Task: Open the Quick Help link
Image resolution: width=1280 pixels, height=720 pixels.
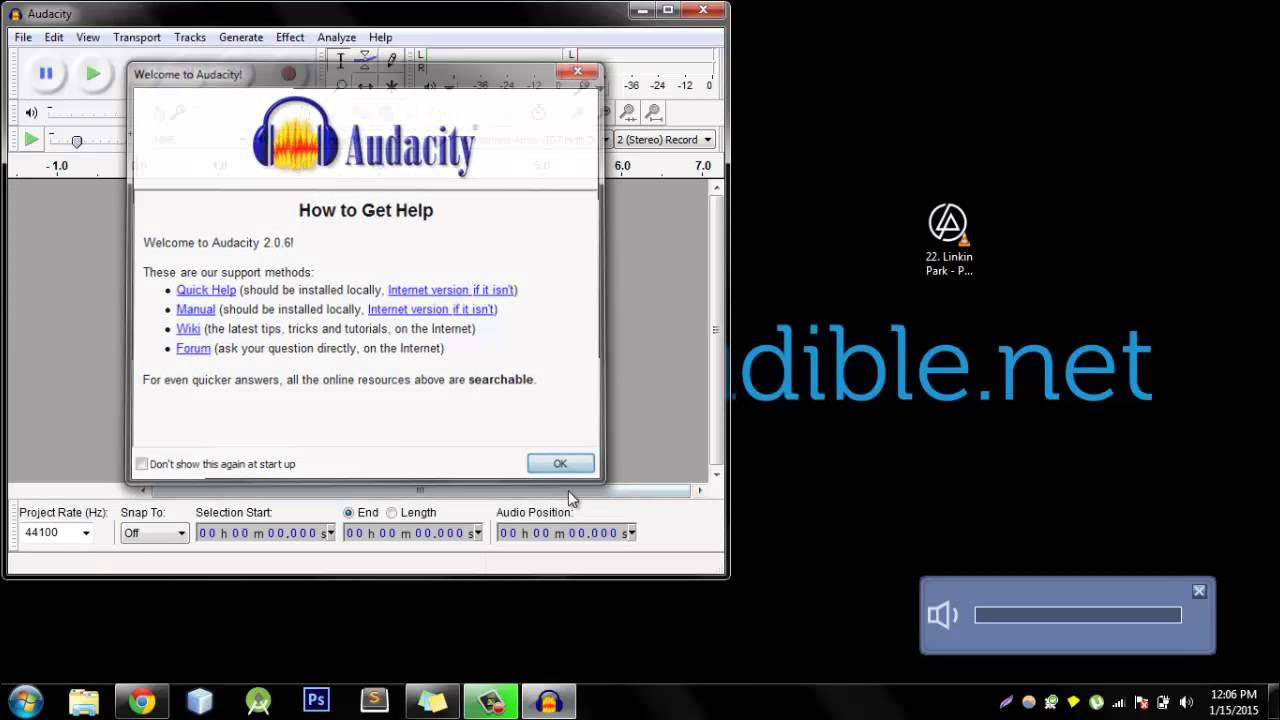Action: coord(206,290)
